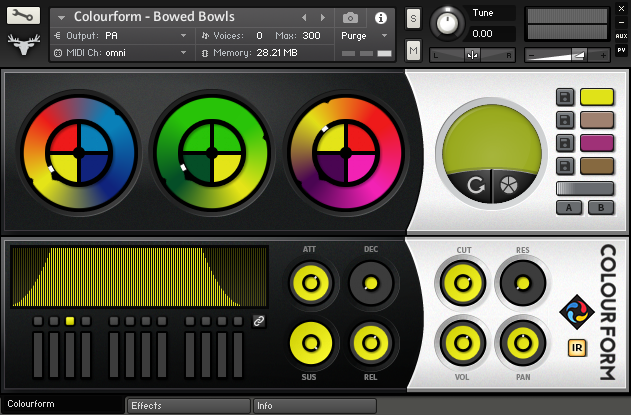Image resolution: width=631 pixels, height=415 pixels.
Task: Click the pink quadrant of third colour wheel
Action: pos(361,168)
